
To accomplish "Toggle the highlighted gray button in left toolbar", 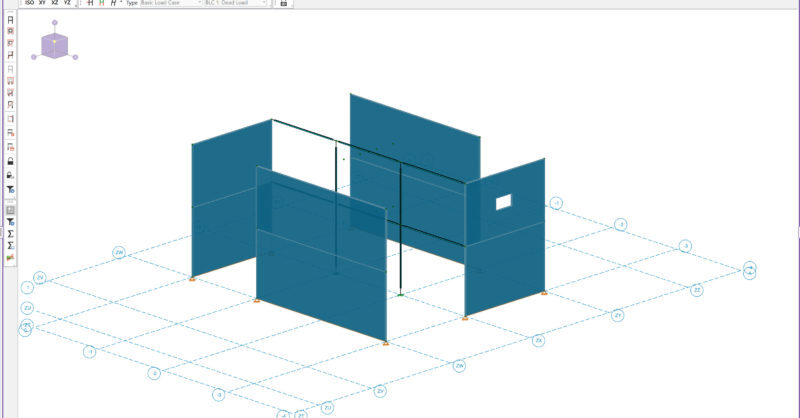I will (x=10, y=210).
